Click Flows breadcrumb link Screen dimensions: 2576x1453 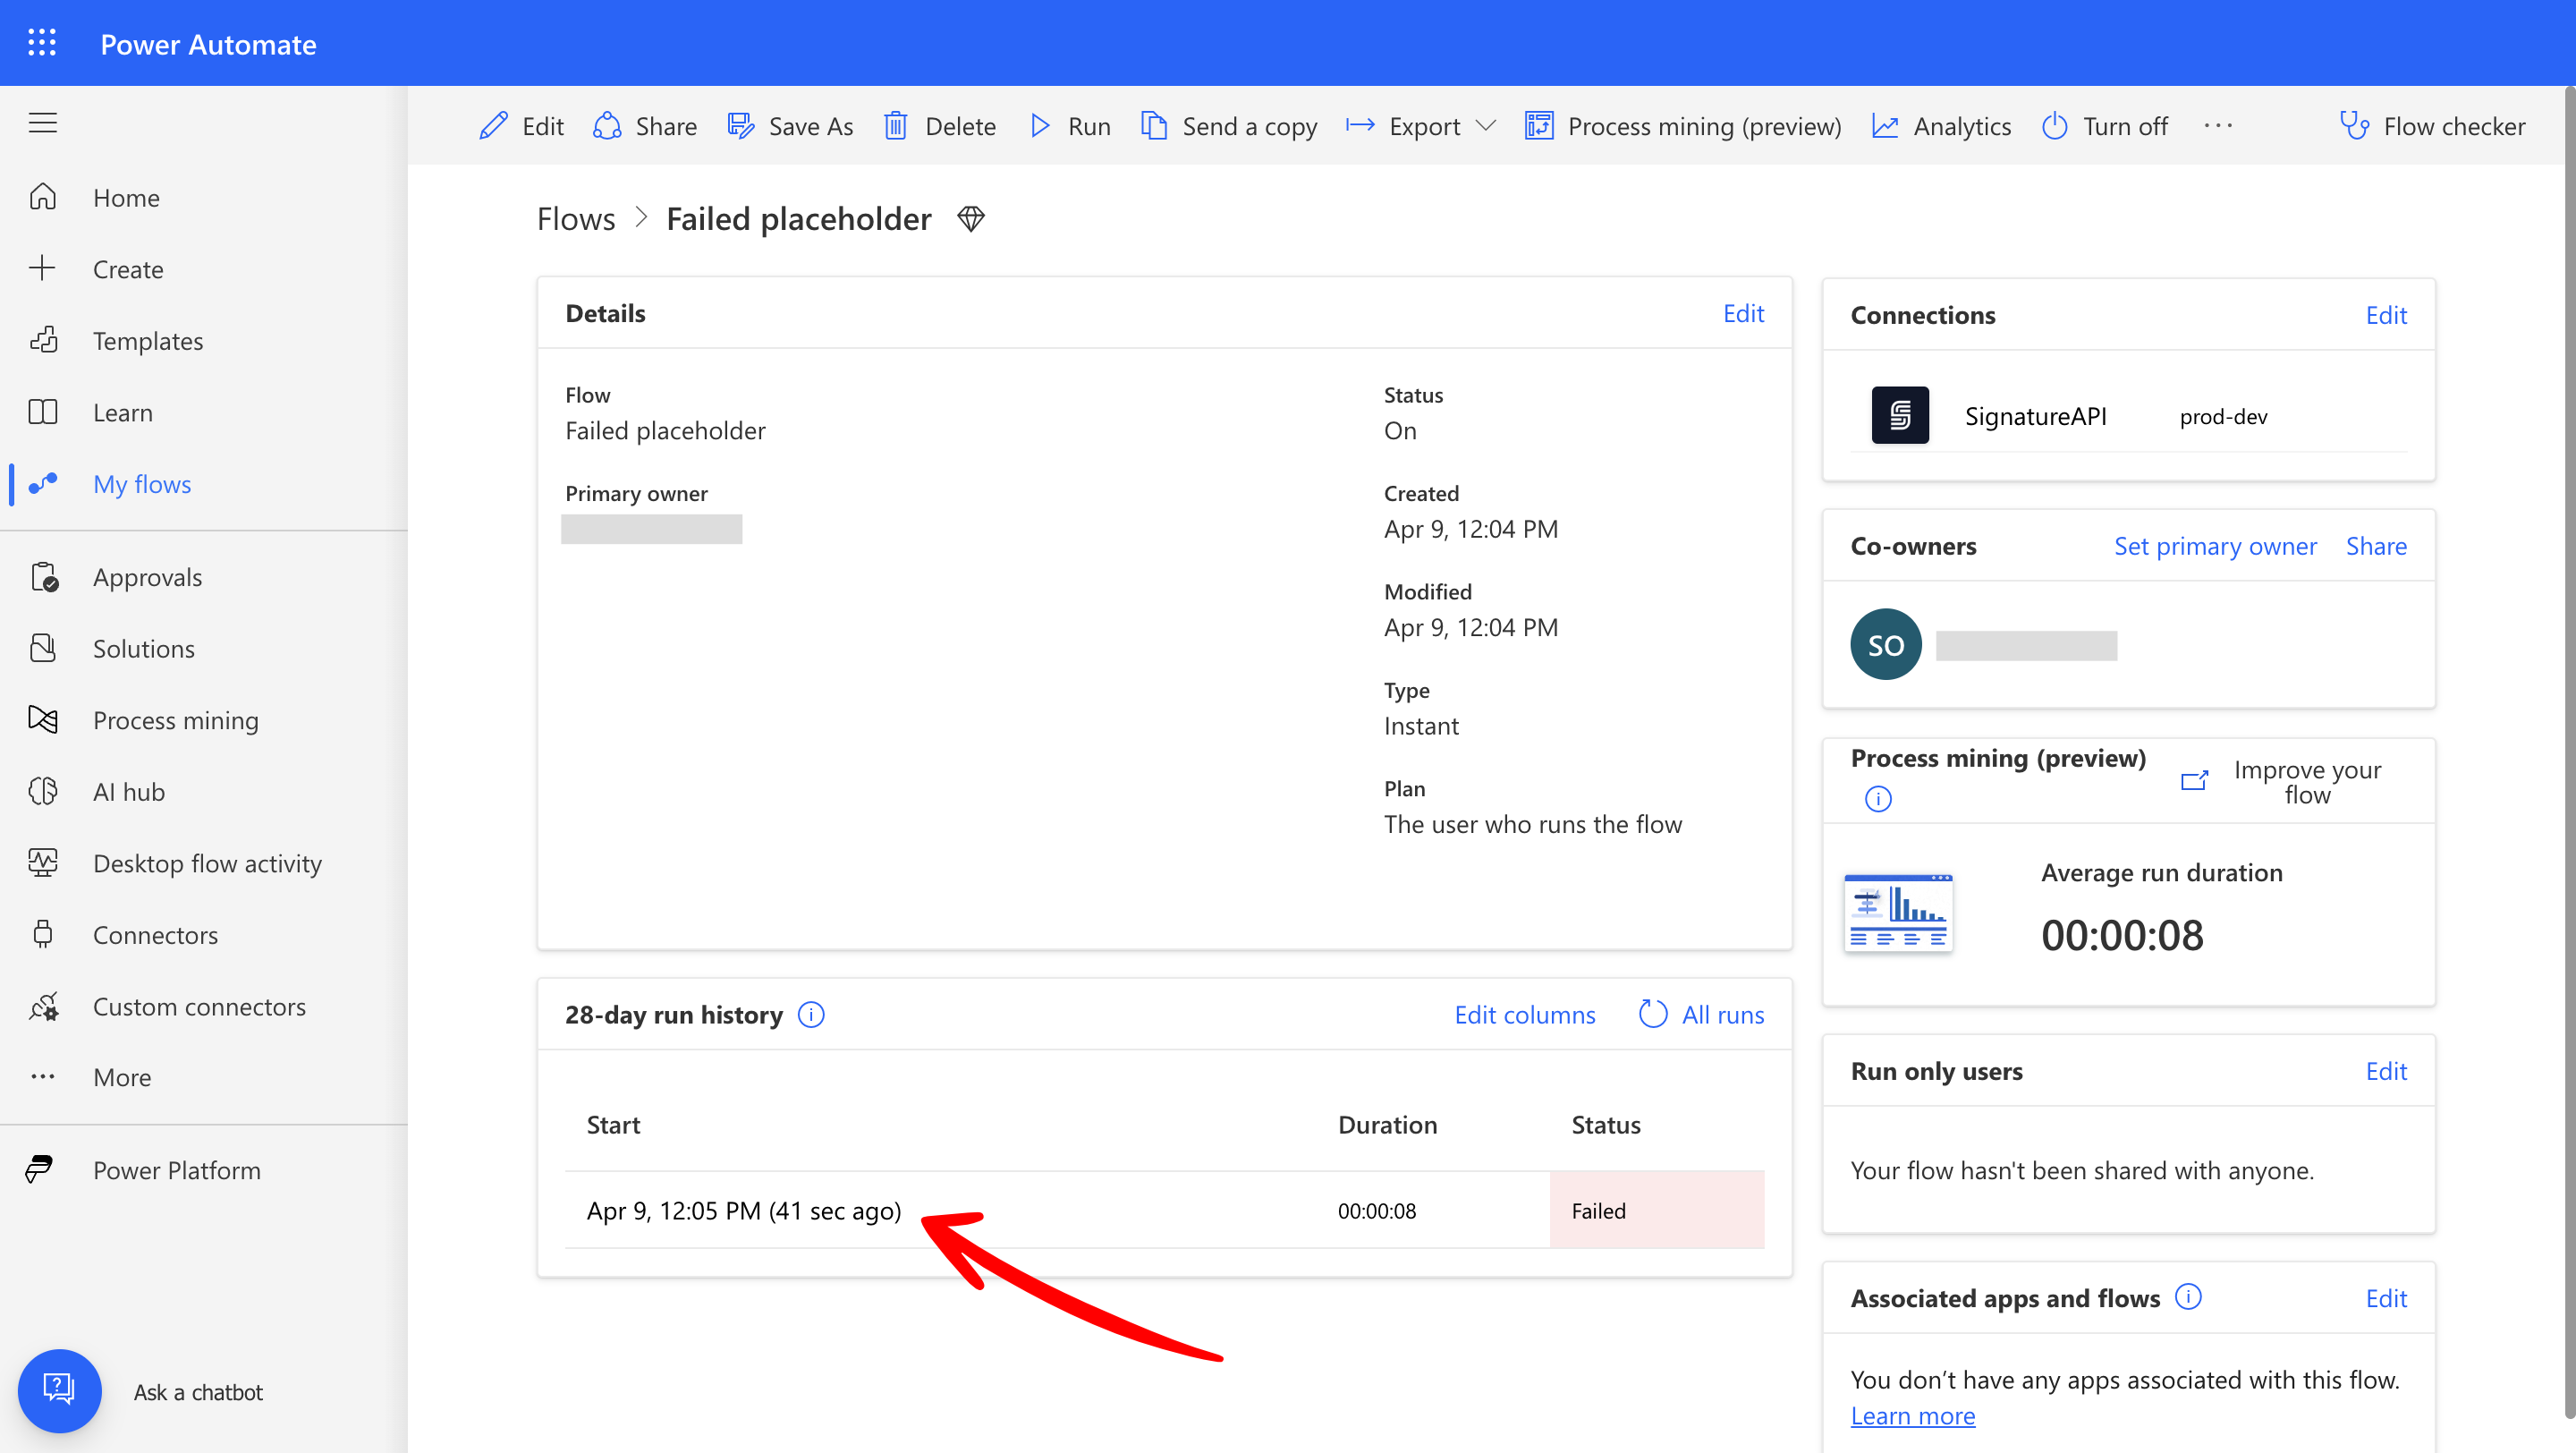576,218
